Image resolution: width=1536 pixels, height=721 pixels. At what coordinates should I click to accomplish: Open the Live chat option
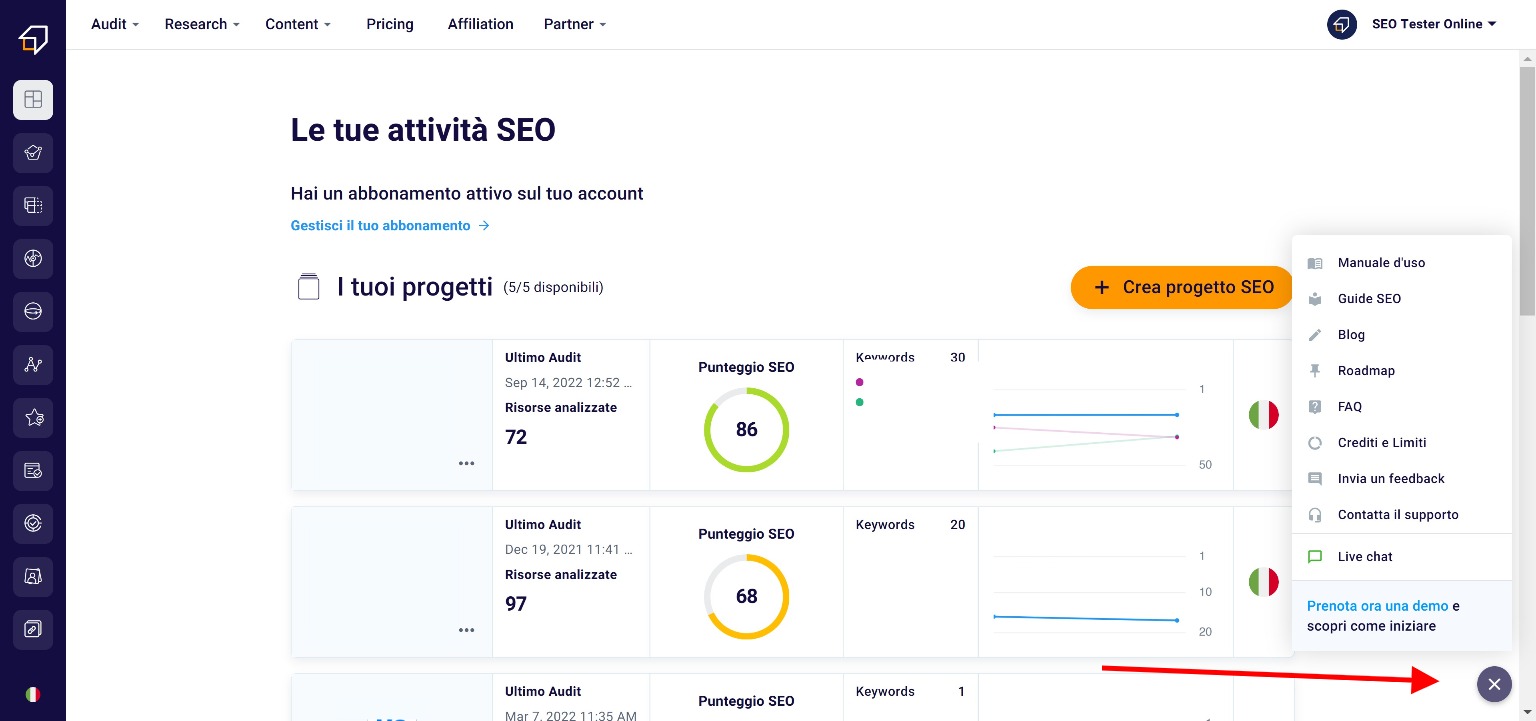(x=1364, y=557)
